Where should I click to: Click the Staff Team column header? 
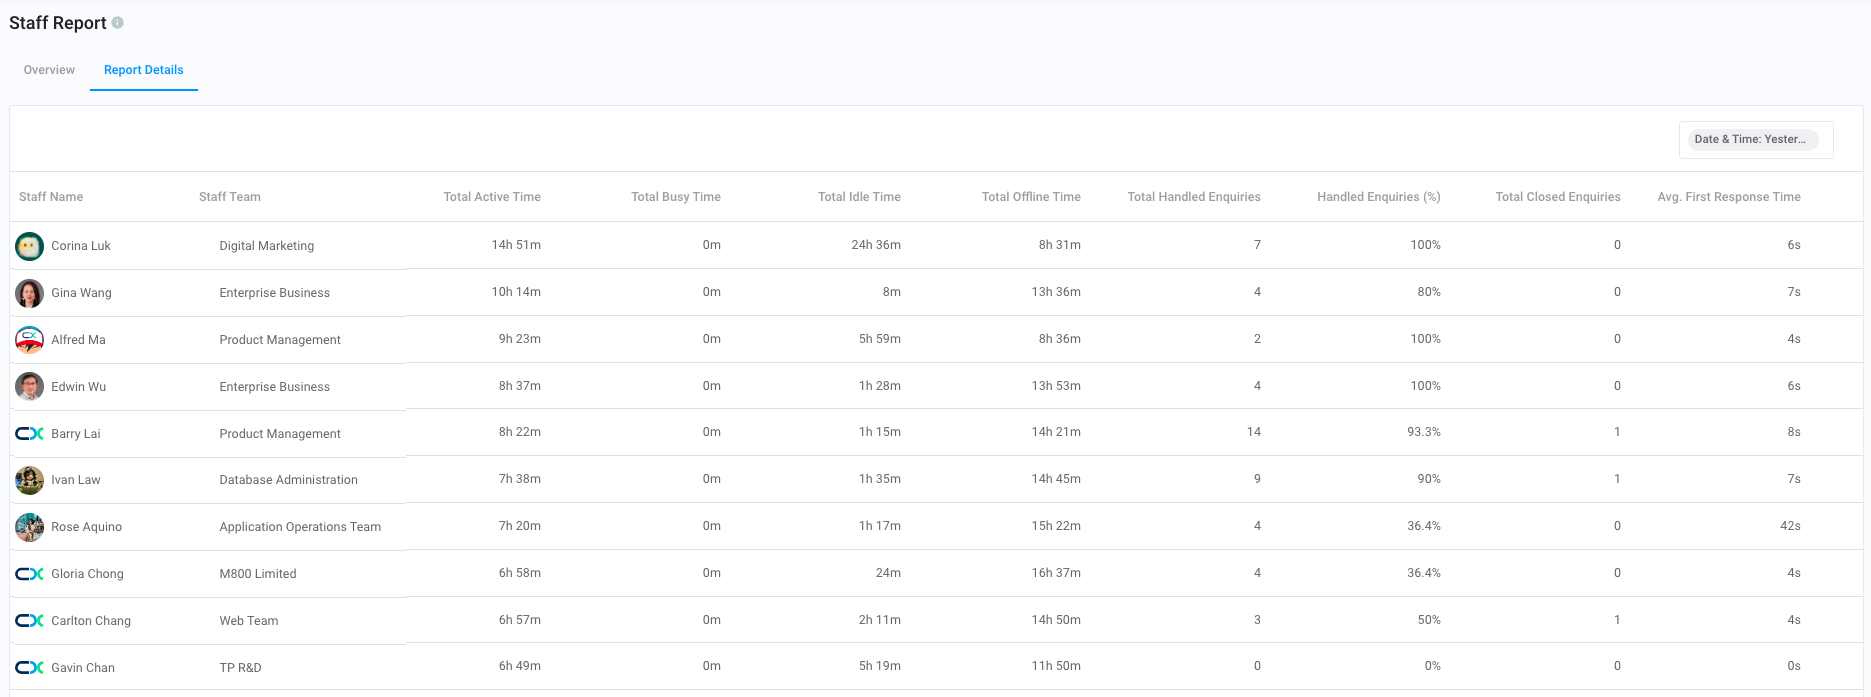pos(230,197)
